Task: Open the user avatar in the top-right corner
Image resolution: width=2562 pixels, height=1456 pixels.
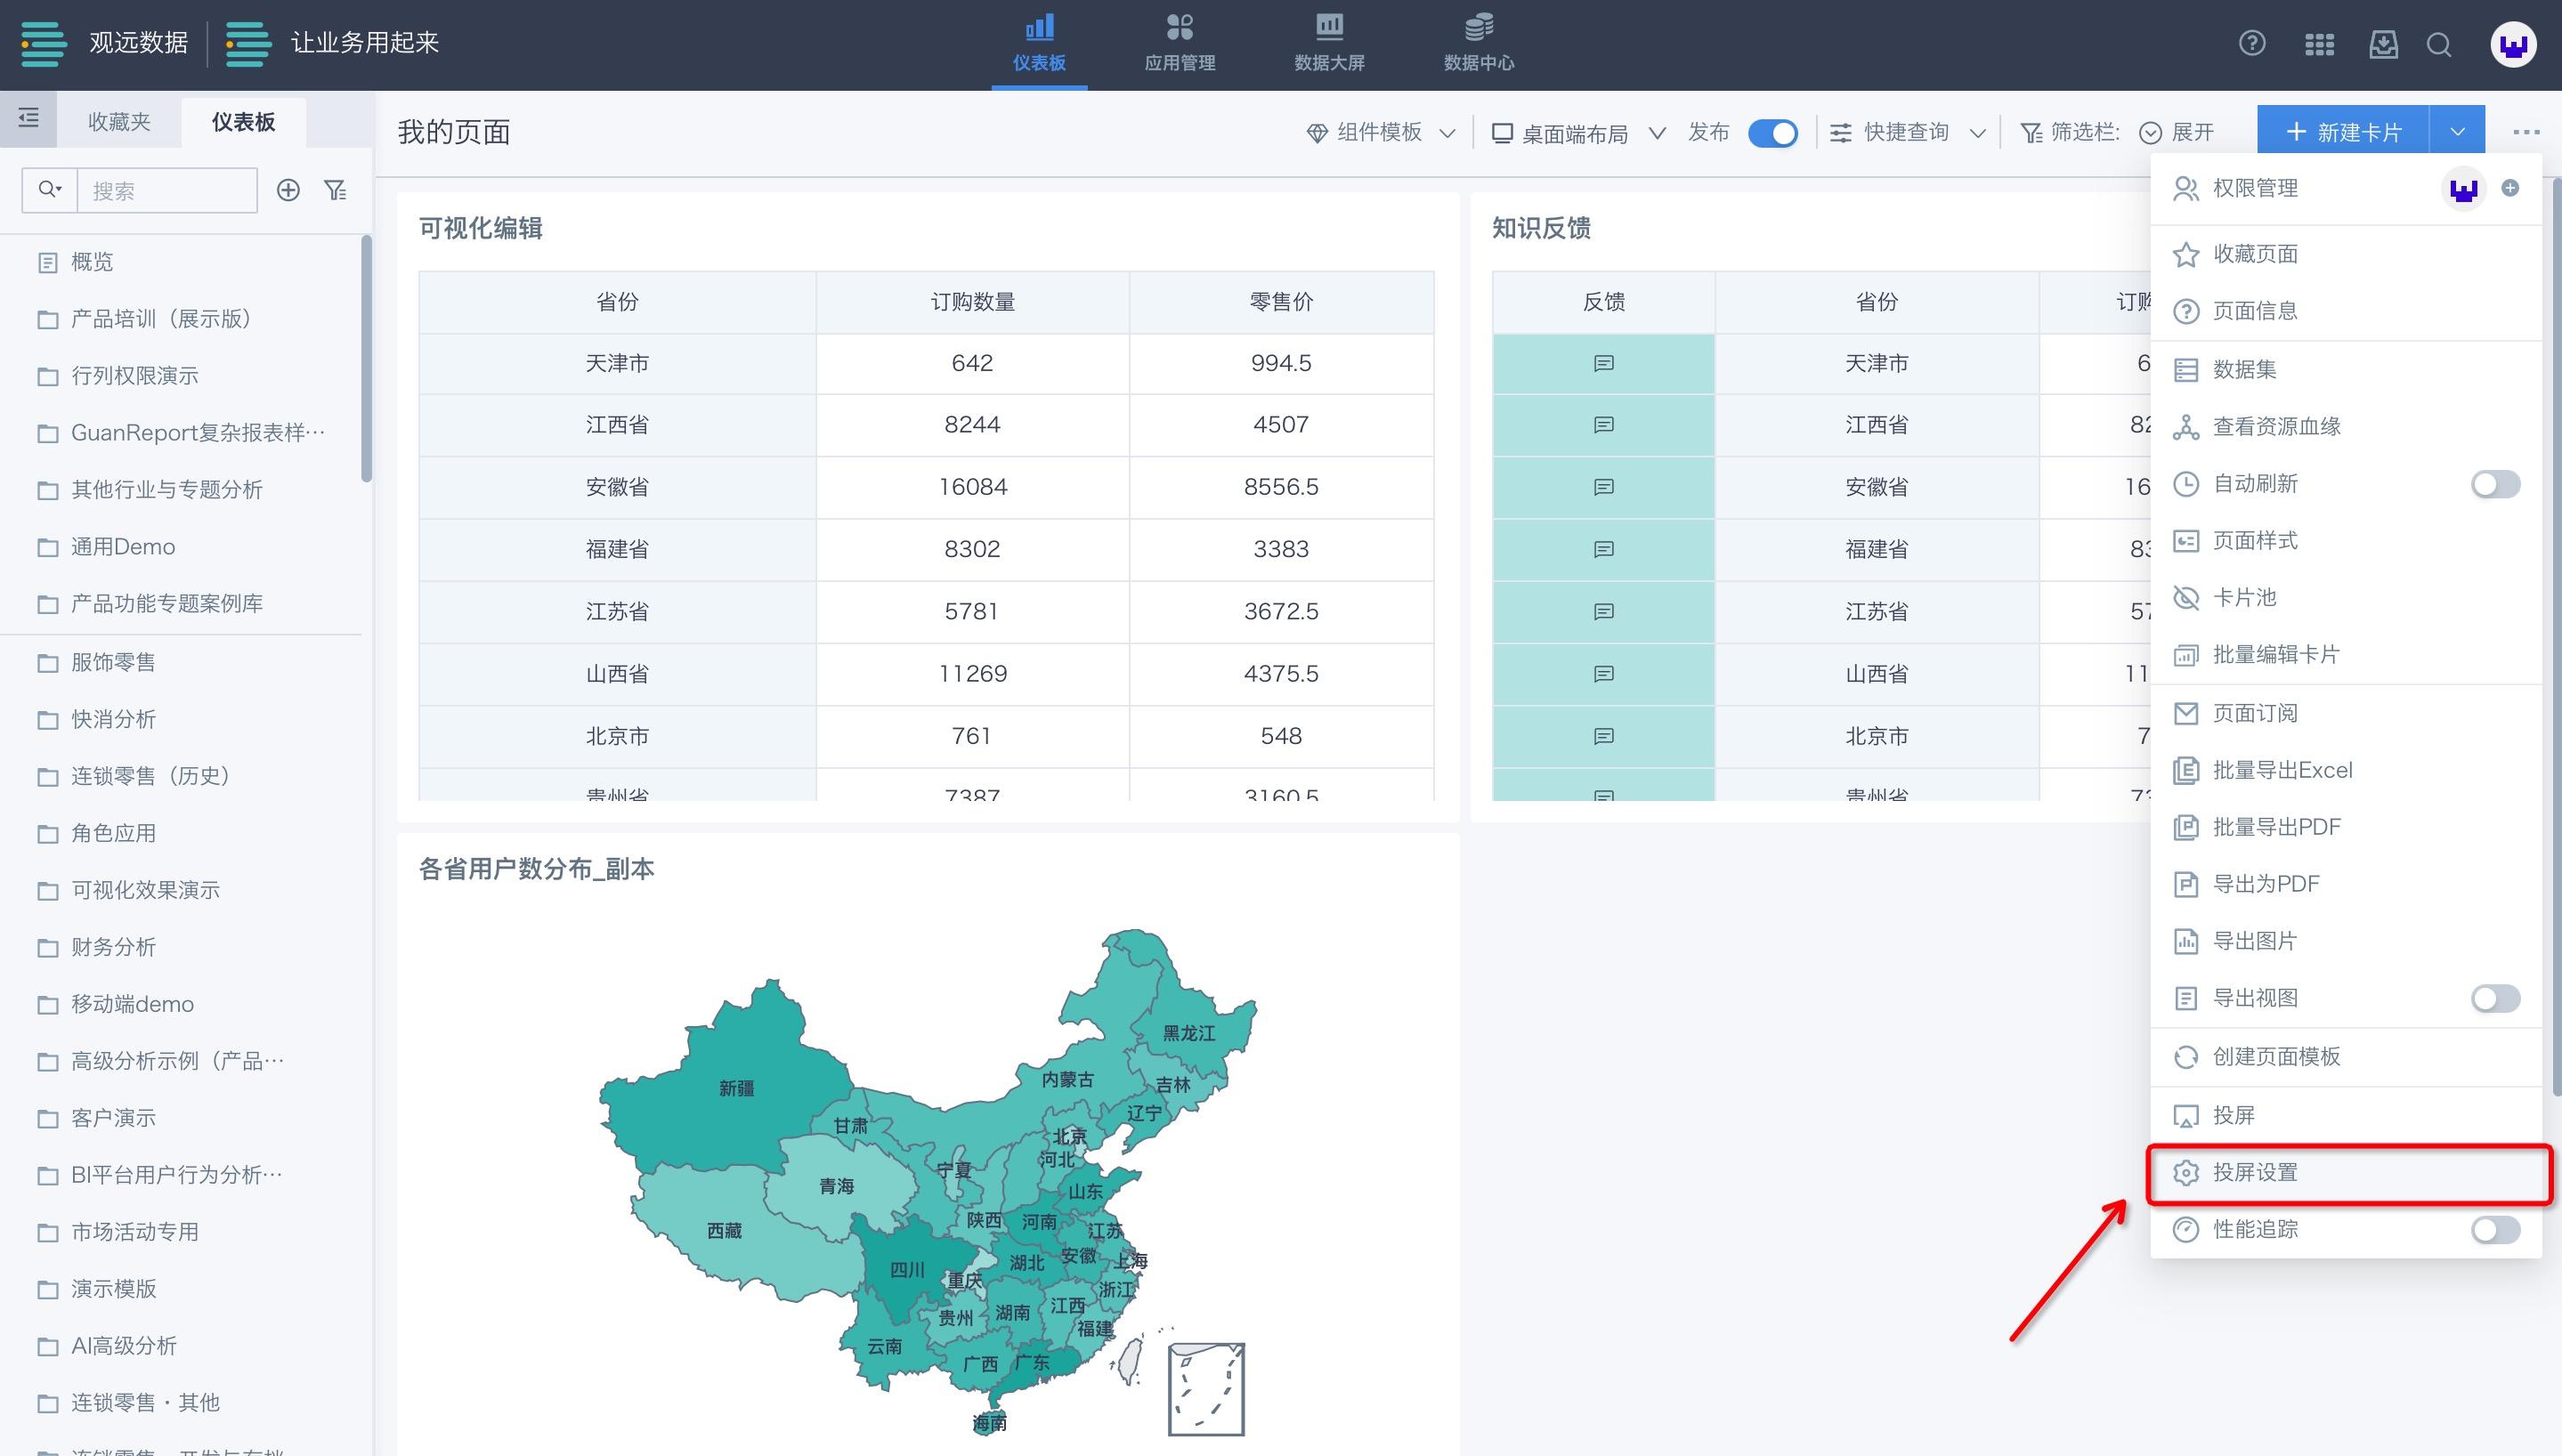Action: tap(2513, 44)
